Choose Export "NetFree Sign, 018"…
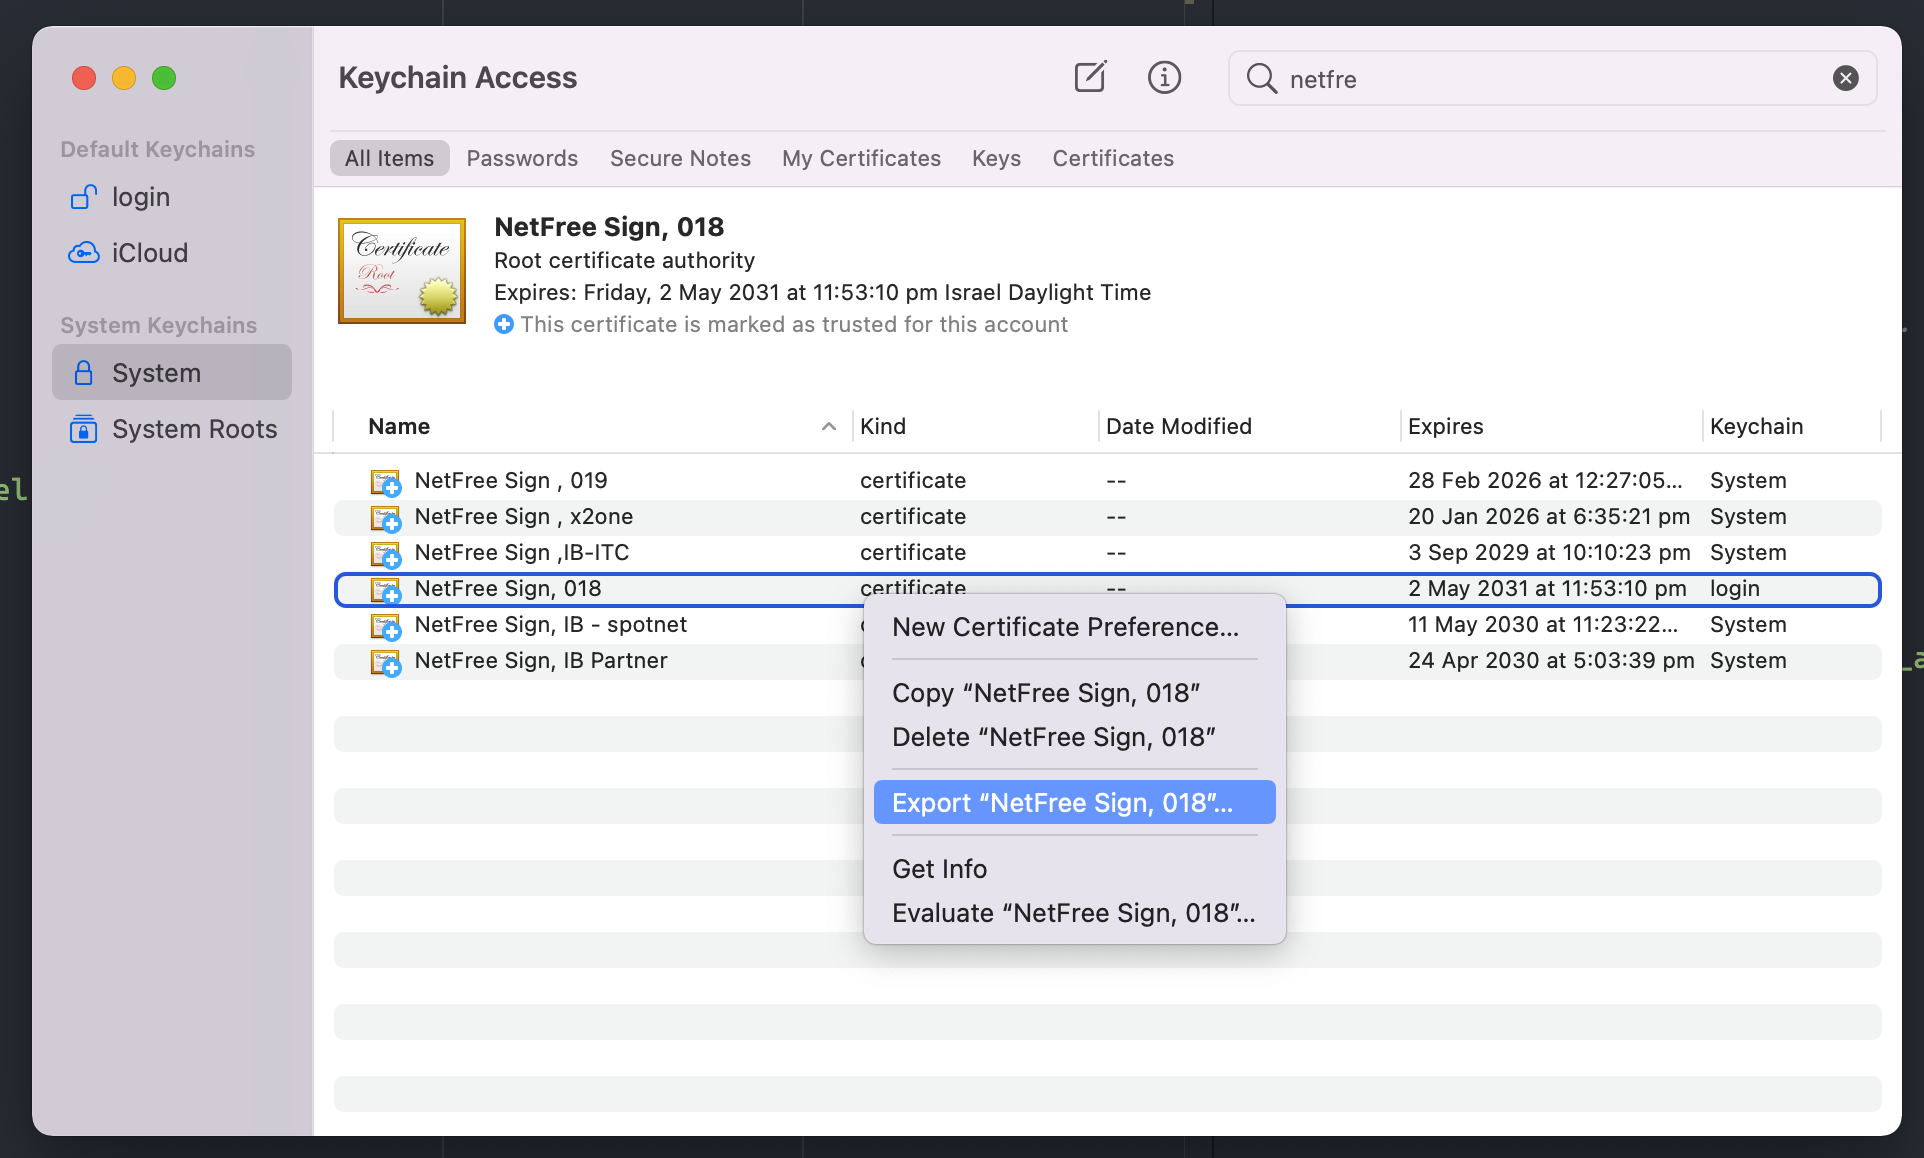 [1074, 803]
